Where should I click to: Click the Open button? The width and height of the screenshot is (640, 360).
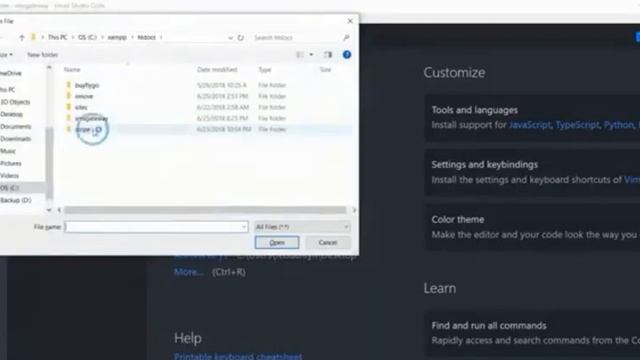(x=277, y=242)
